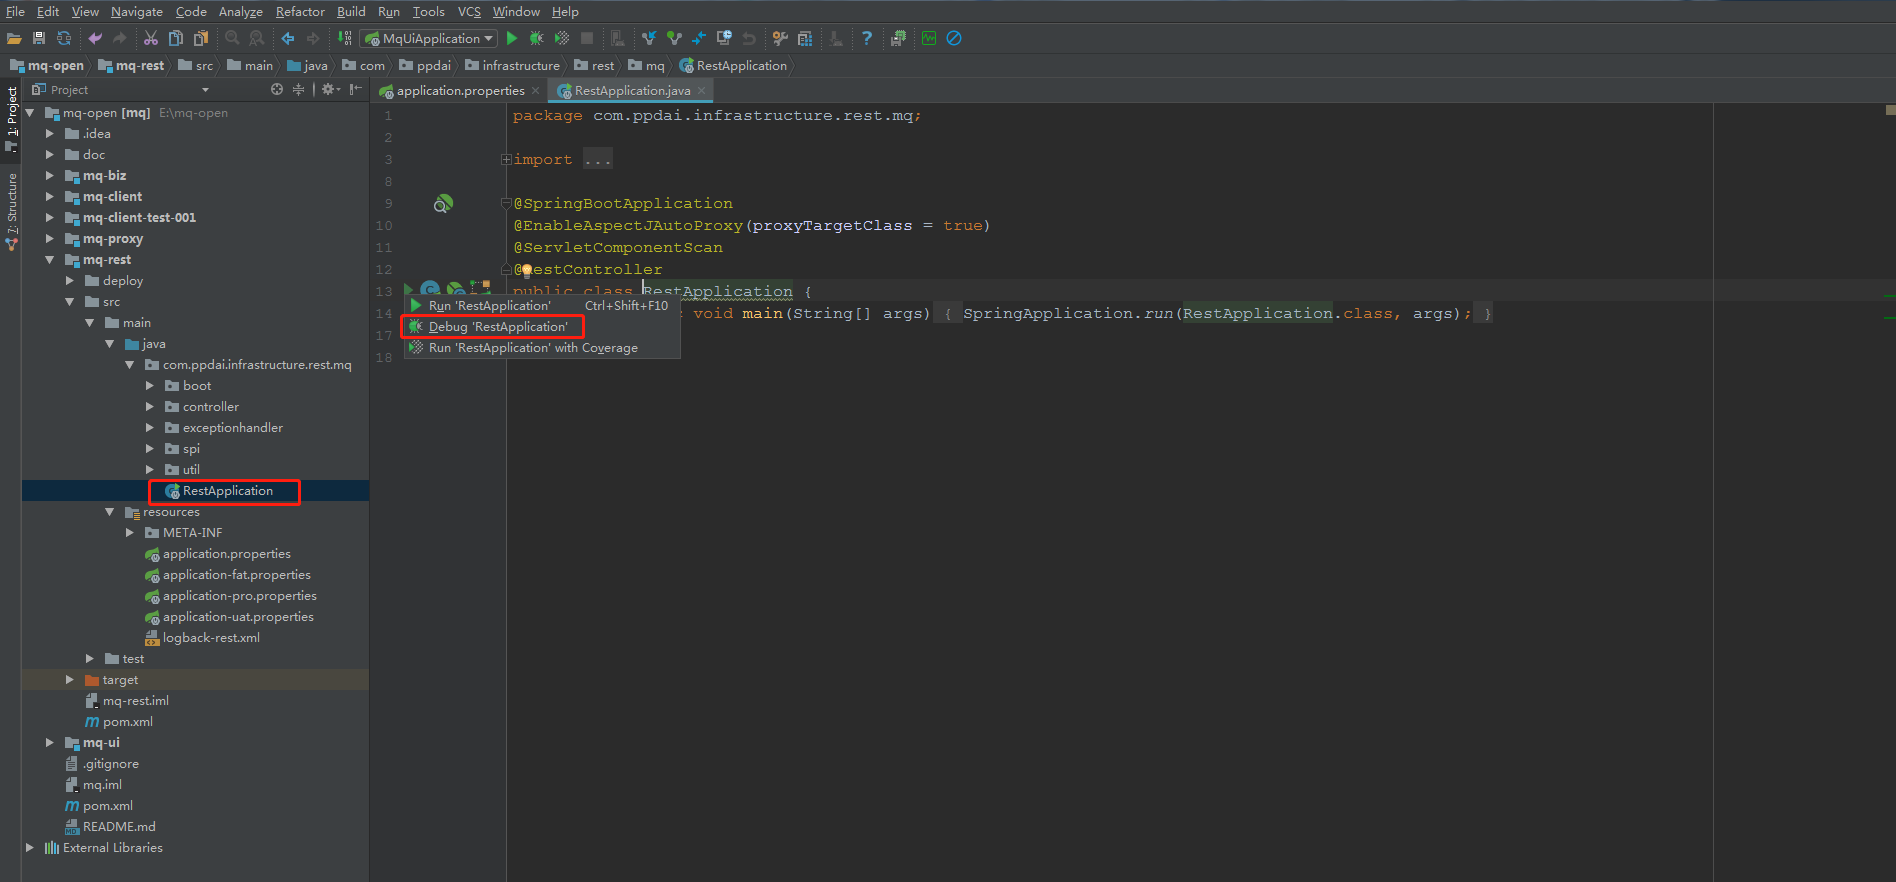1896x882 pixels.
Task: Expand the mq-biz module
Action: coord(50,176)
